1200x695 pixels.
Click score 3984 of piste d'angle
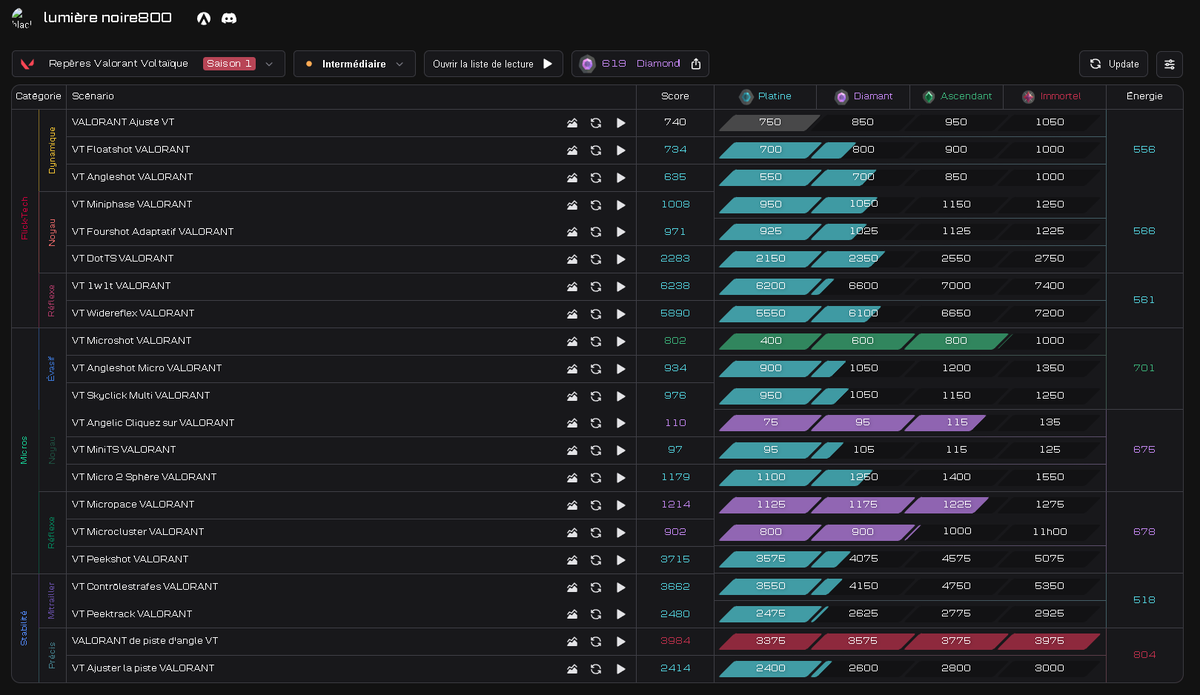pos(675,641)
